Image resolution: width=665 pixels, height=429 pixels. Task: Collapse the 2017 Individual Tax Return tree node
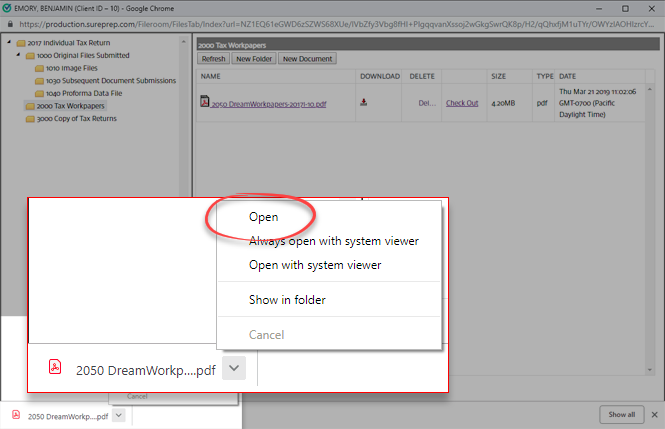point(8,43)
